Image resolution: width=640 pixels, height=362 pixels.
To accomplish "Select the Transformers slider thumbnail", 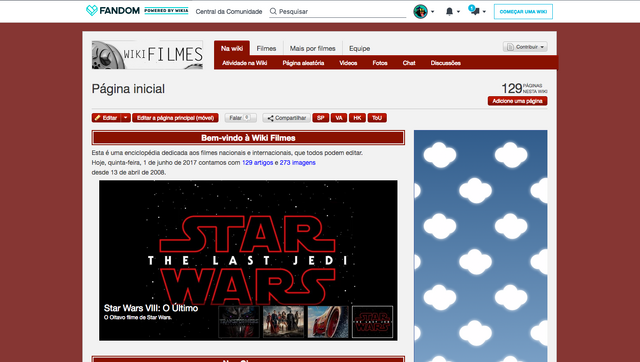I will 239,322.
